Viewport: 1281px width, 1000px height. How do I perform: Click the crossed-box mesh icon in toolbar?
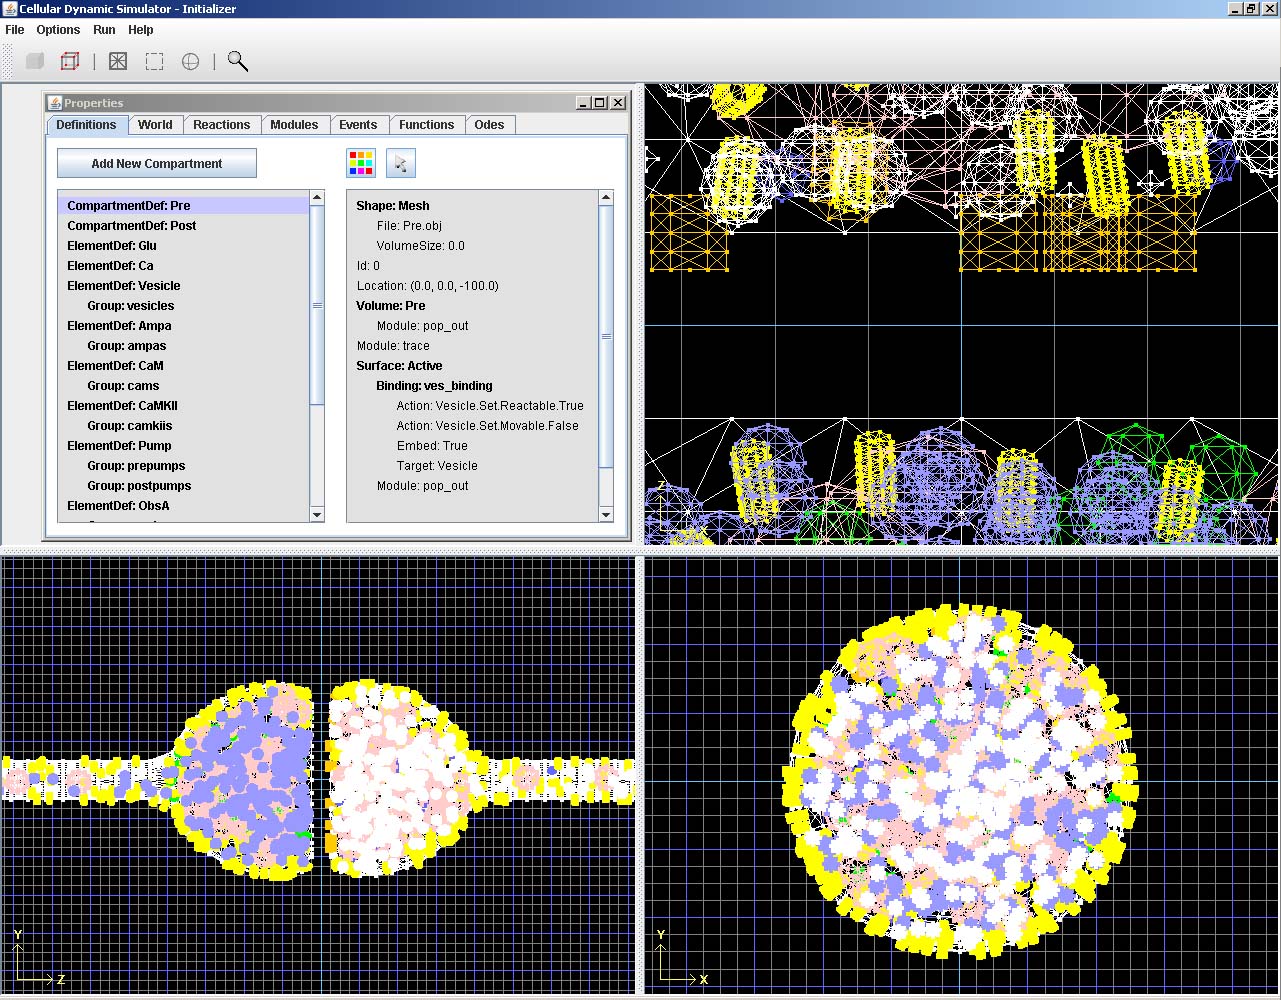(x=118, y=61)
